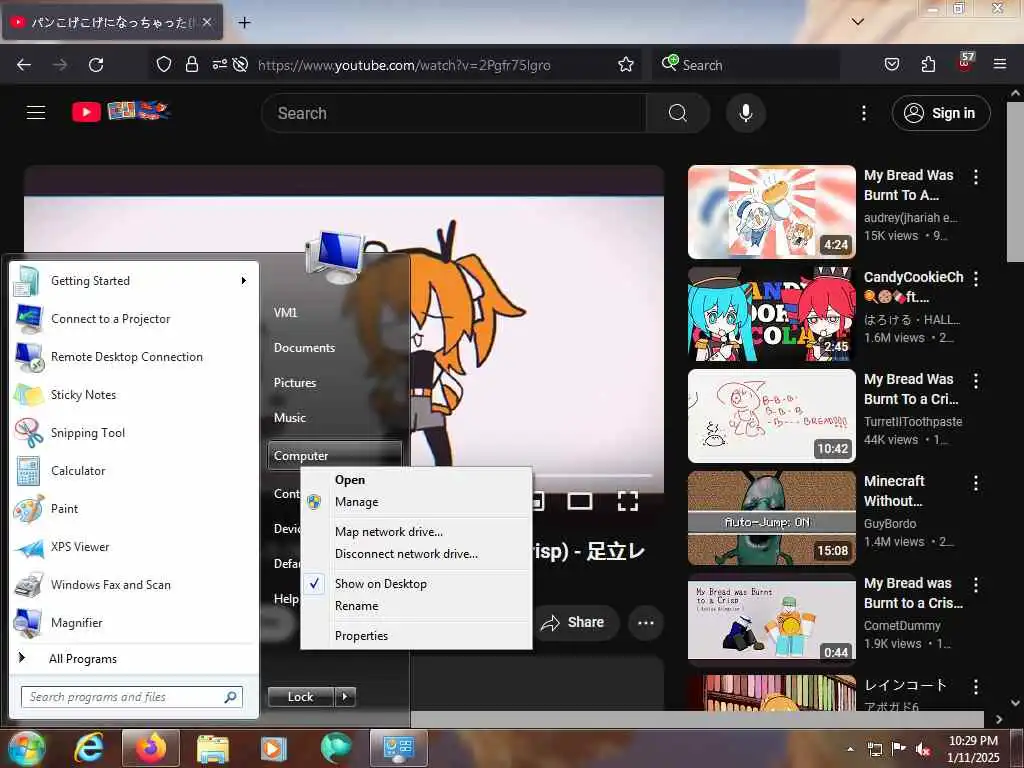Open options for the CandyCookieCh video

click(976, 279)
